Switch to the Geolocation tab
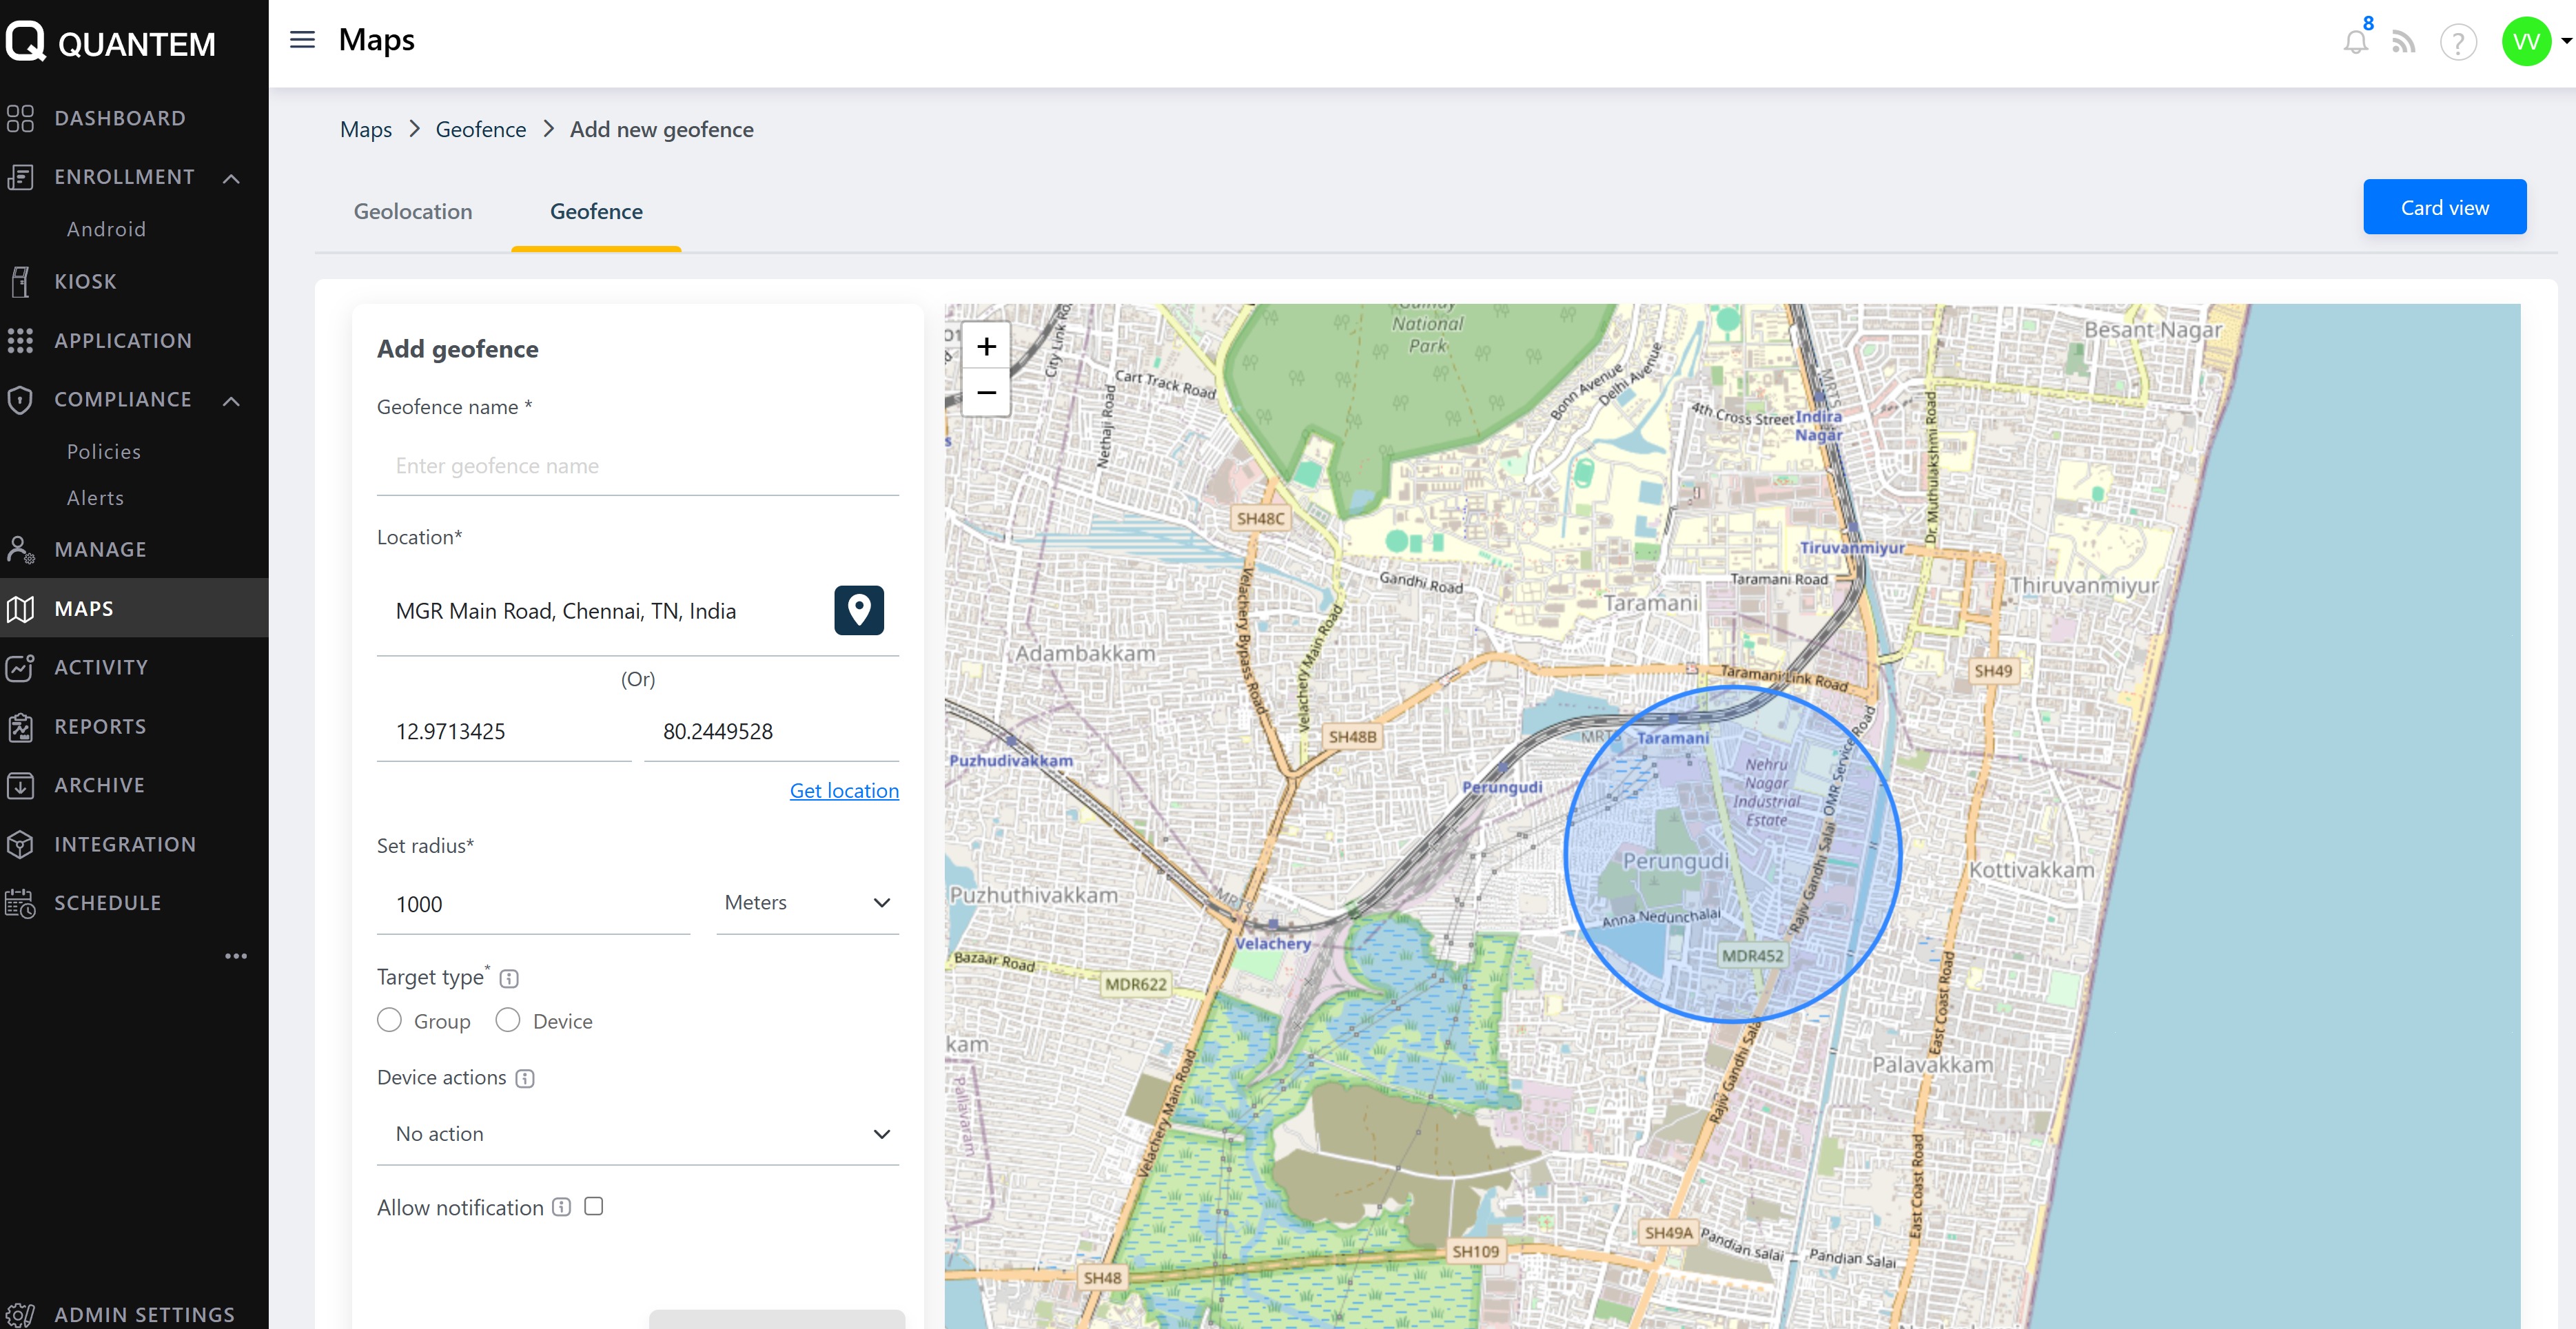Image resolution: width=2576 pixels, height=1329 pixels. (413, 211)
